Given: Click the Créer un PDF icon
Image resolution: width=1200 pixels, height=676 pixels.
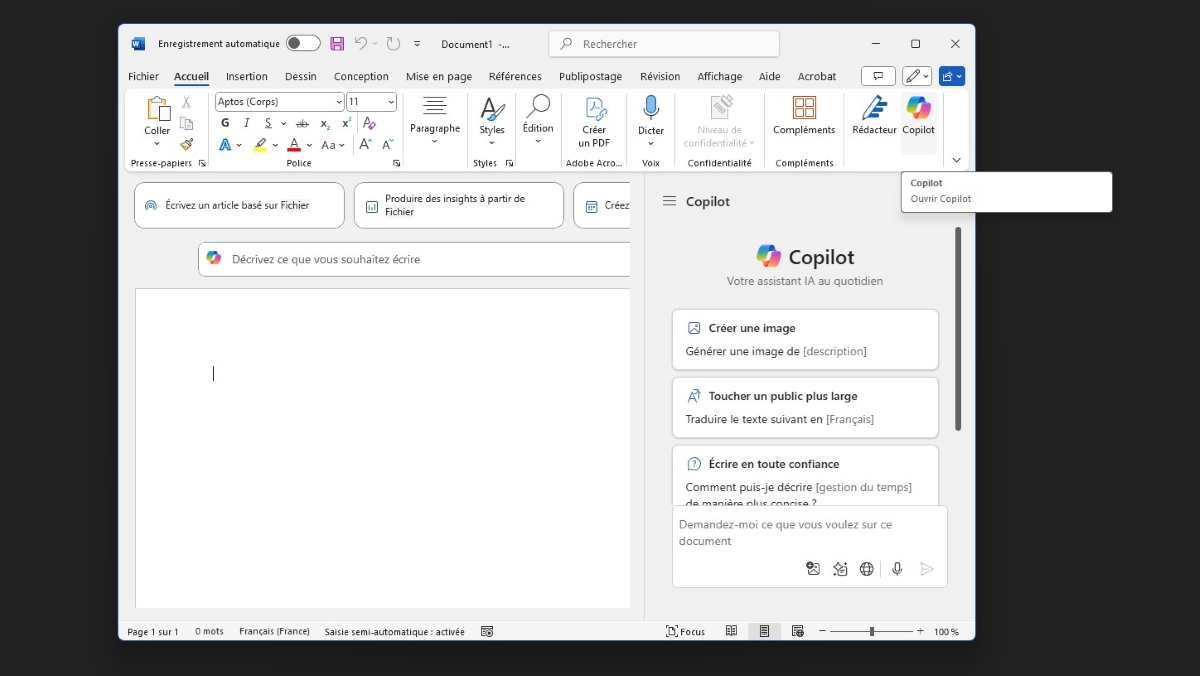Looking at the screenshot, I should (x=595, y=108).
